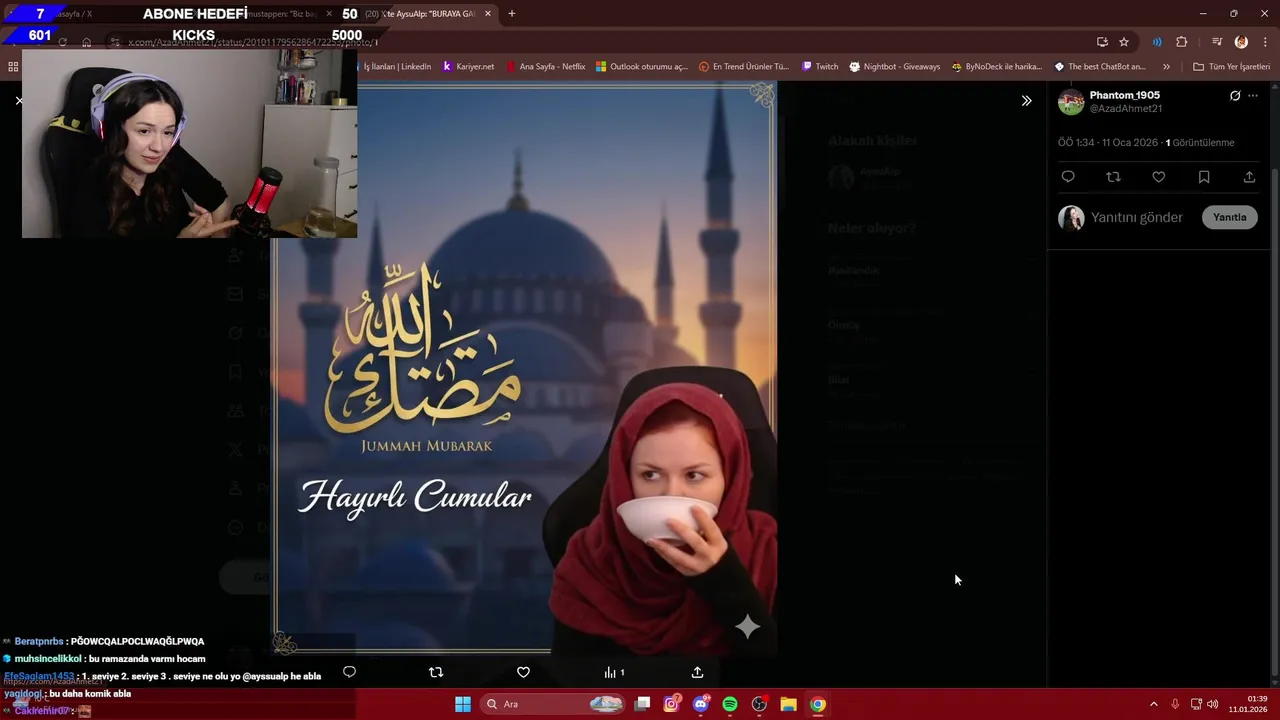This screenshot has width=1280, height=720.
Task: Click the taskbar Ara search box
Action: tap(552, 704)
